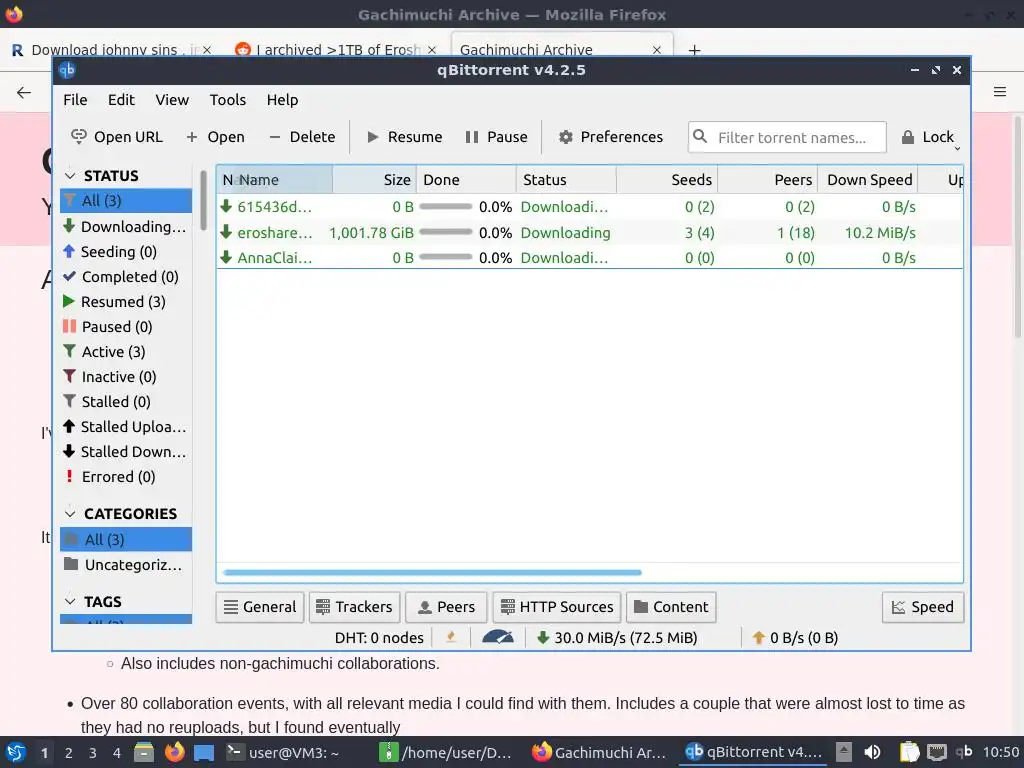
Task: Select the 615436d torrent row
Action: tap(590, 207)
